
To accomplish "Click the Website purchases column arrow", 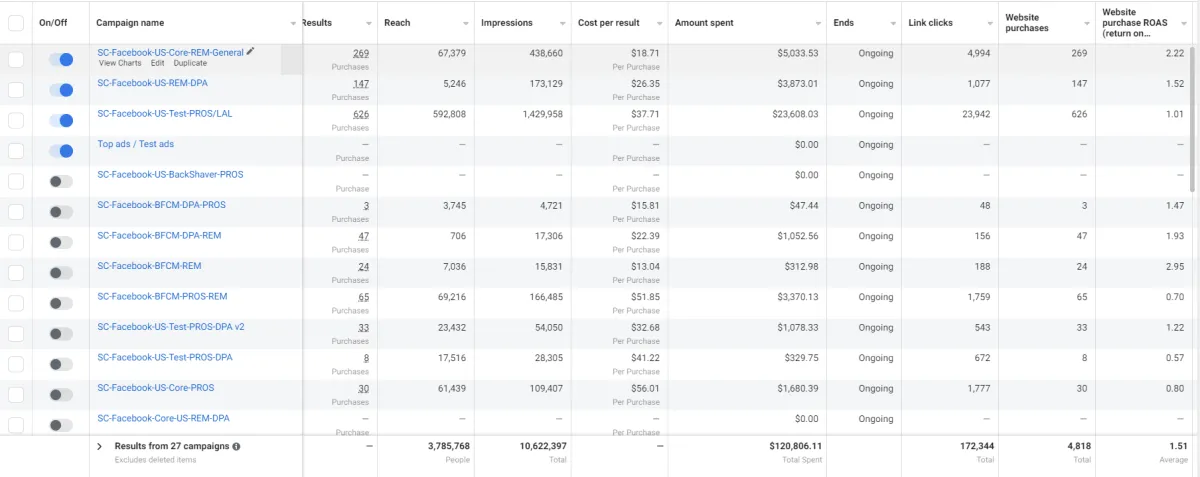I will pos(1086,23).
